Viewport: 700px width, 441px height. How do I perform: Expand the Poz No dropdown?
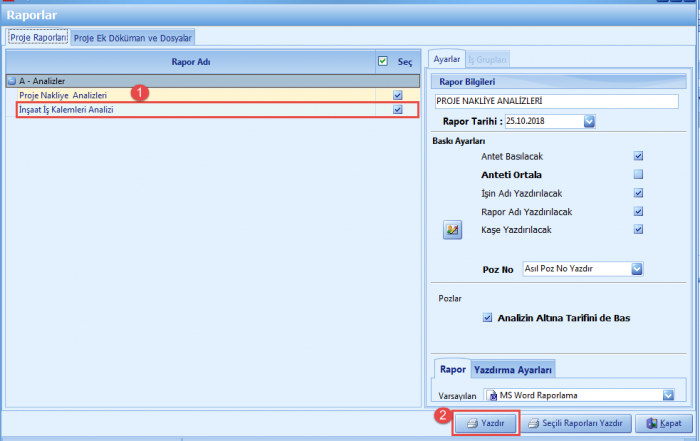coord(636,269)
